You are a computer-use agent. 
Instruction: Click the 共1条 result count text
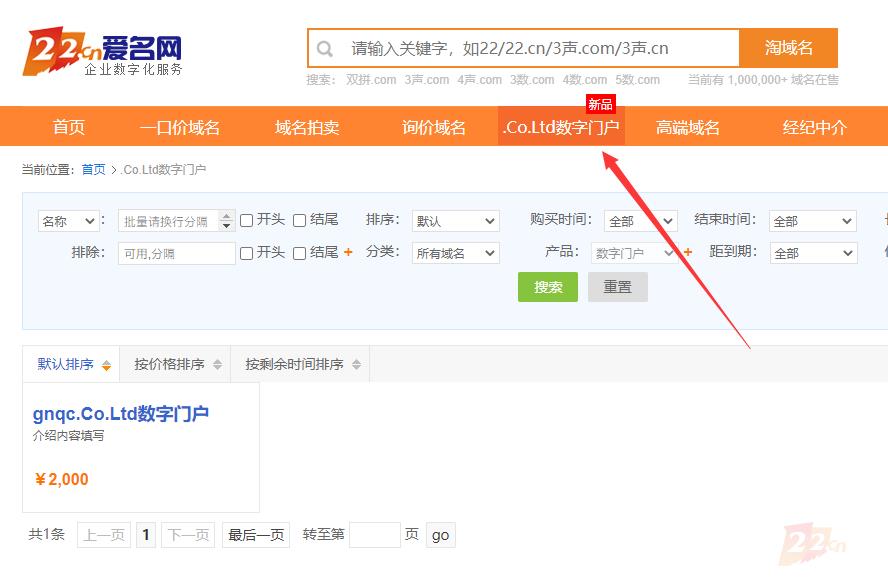46,534
